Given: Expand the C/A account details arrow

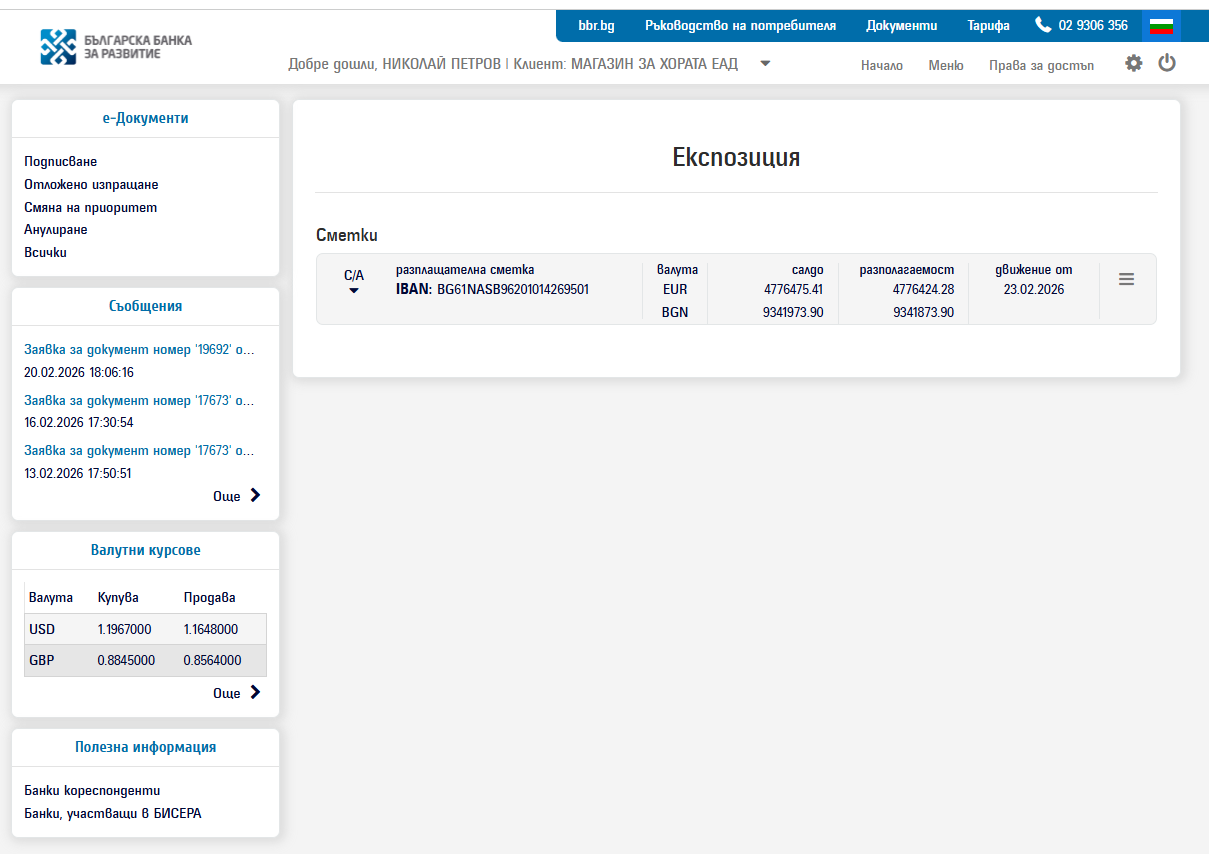Looking at the screenshot, I should (354, 291).
